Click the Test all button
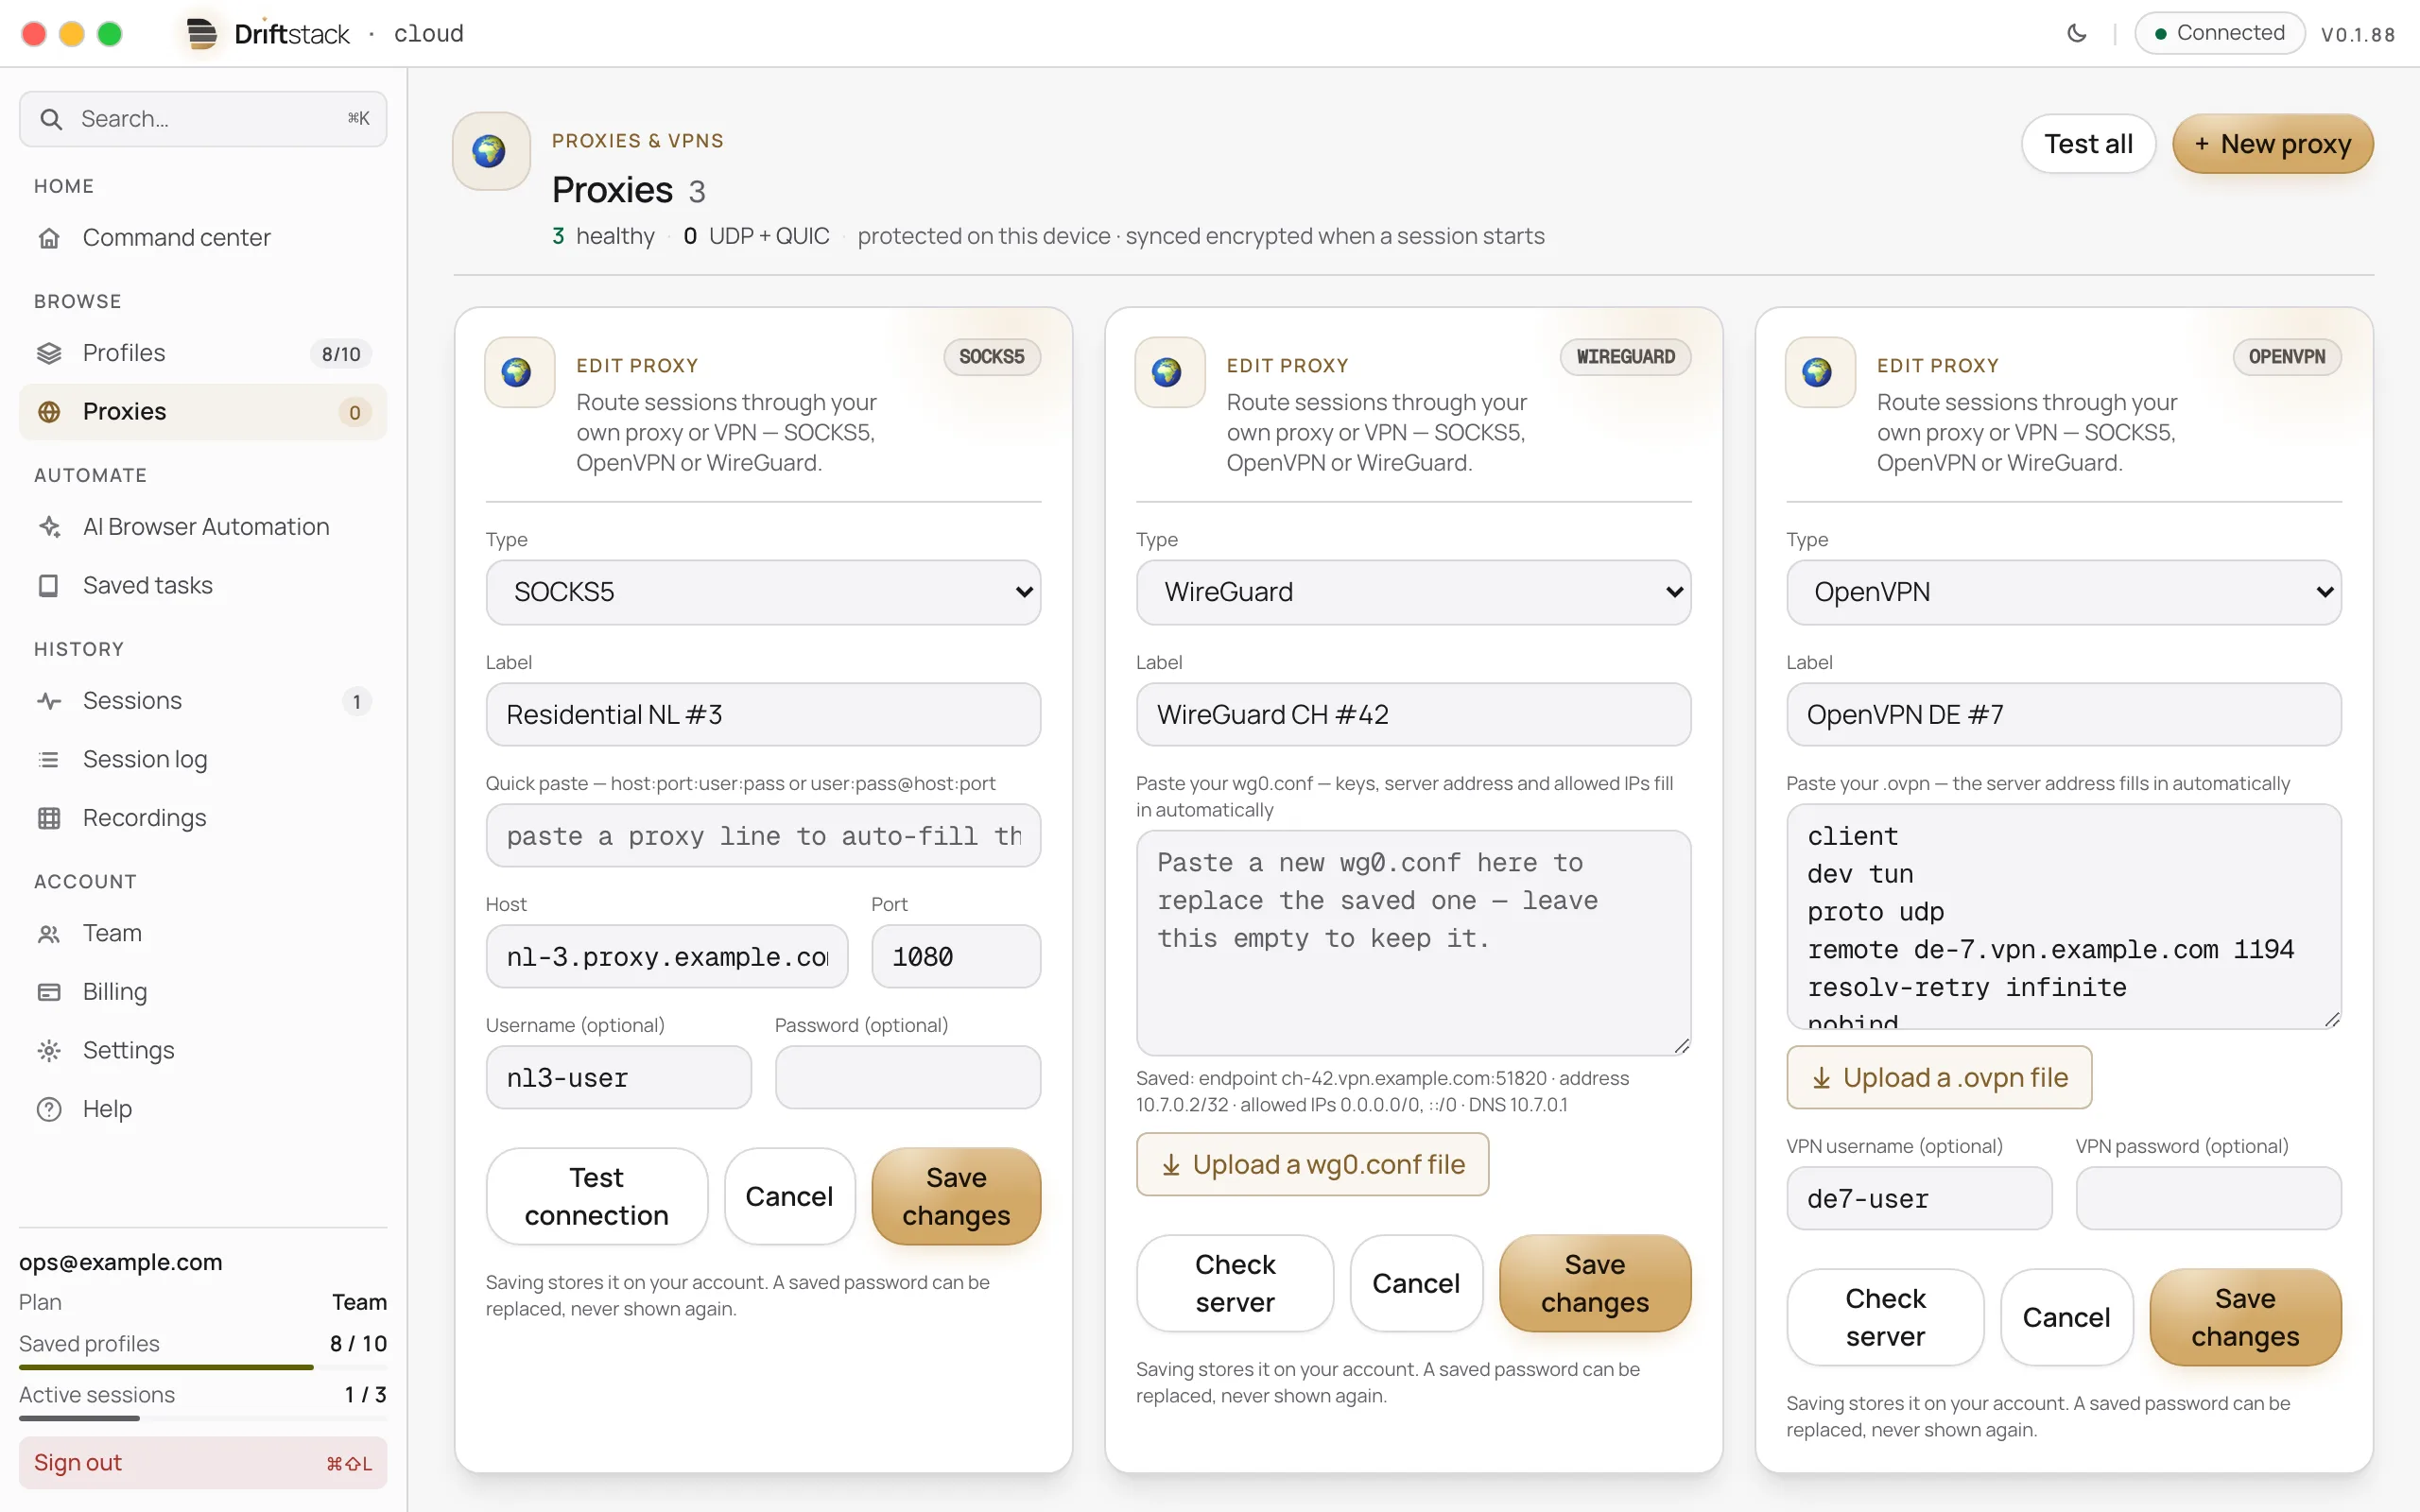The image size is (2420, 1512). 2088,144
